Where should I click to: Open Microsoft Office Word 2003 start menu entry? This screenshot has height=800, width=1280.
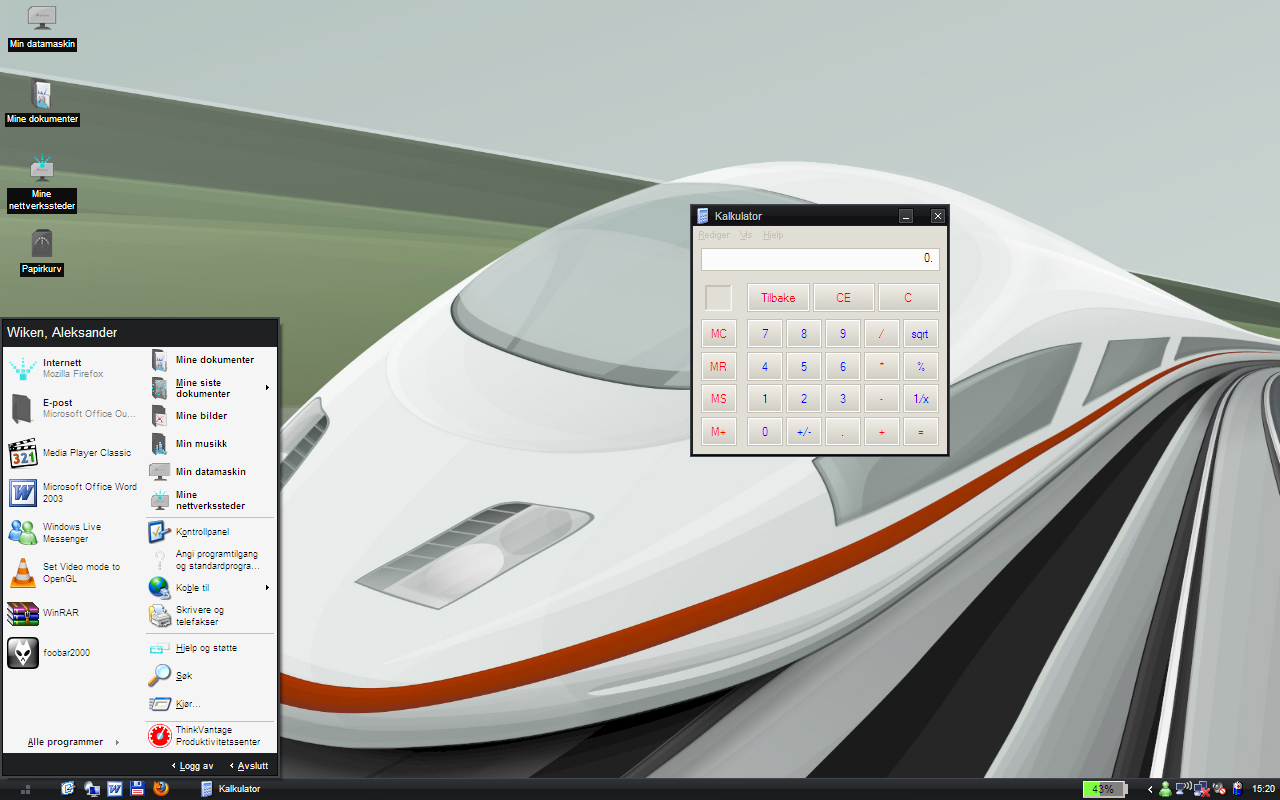73,493
